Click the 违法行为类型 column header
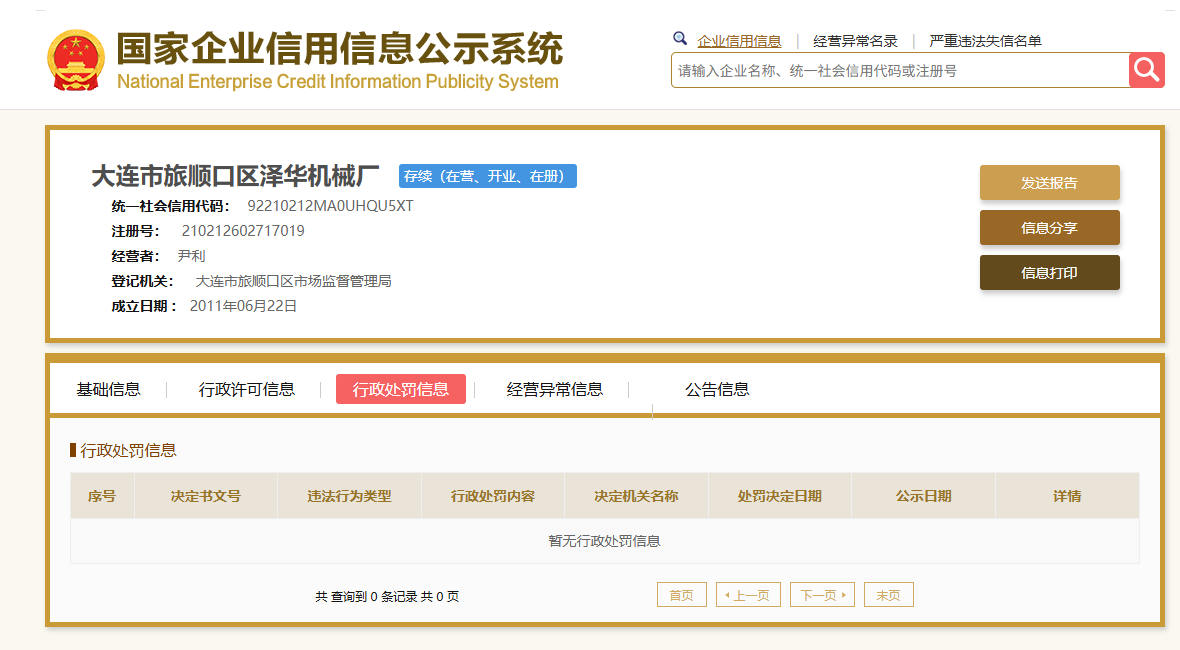This screenshot has width=1180, height=650. tap(349, 496)
